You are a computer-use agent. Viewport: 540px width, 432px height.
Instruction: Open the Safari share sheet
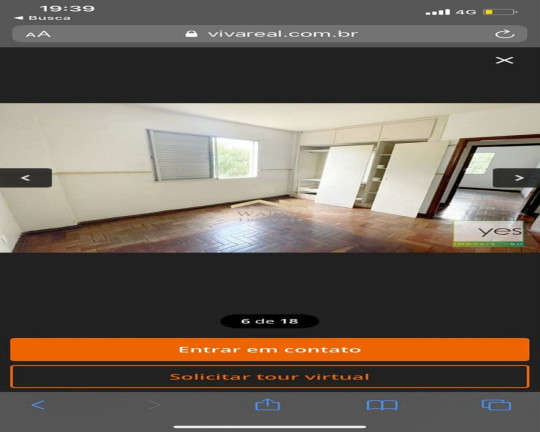[x=268, y=404]
